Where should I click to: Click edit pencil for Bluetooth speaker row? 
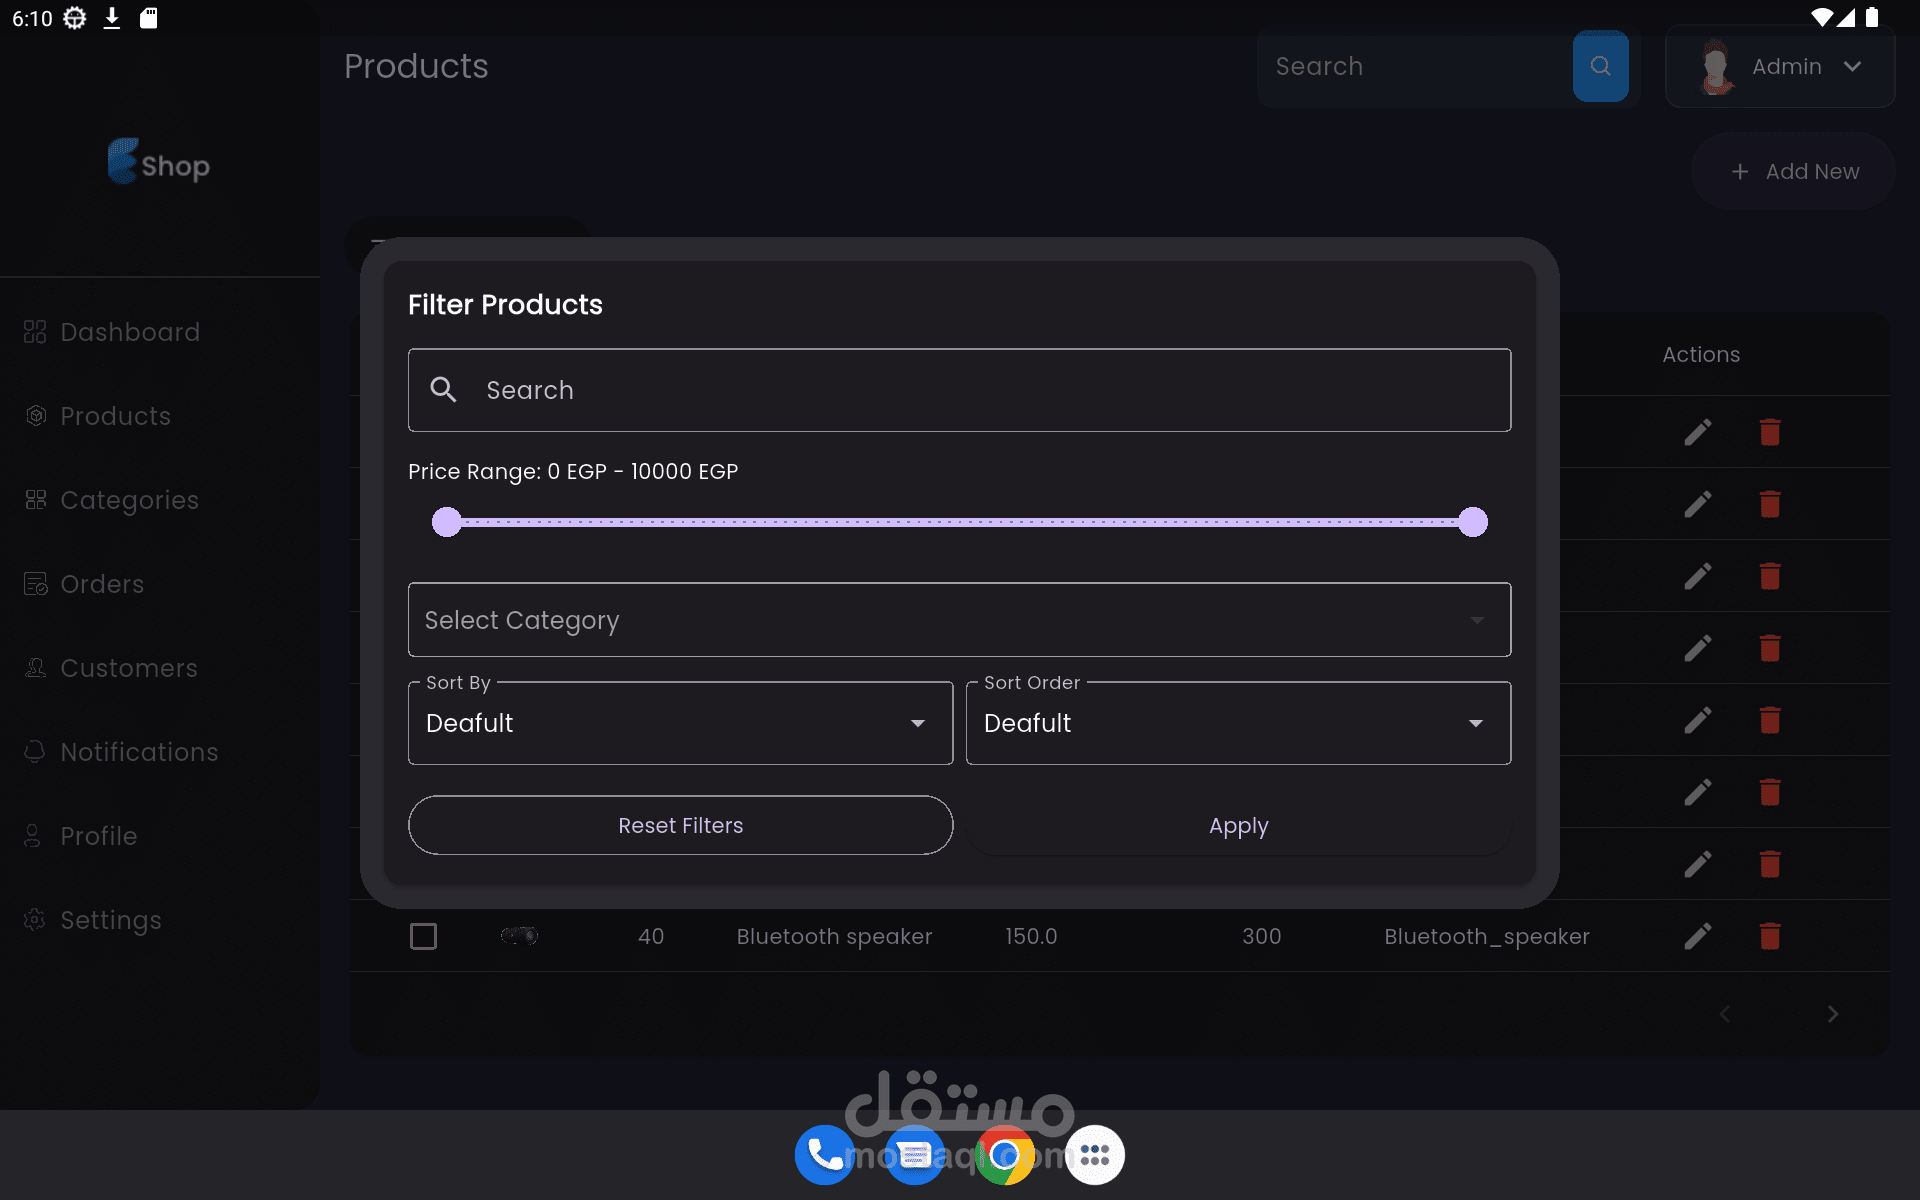[x=1697, y=936]
